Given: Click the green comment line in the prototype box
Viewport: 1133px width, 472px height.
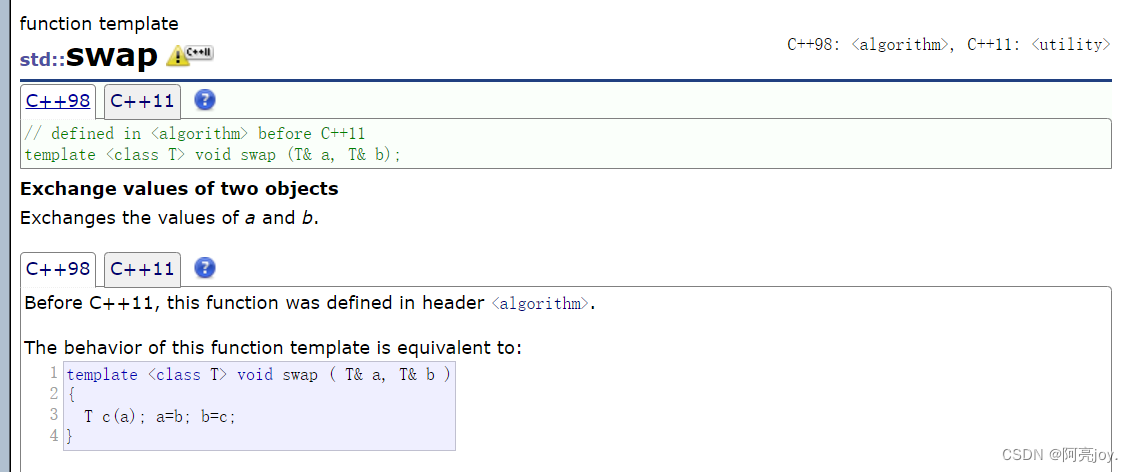Looking at the screenshot, I should 194,134.
